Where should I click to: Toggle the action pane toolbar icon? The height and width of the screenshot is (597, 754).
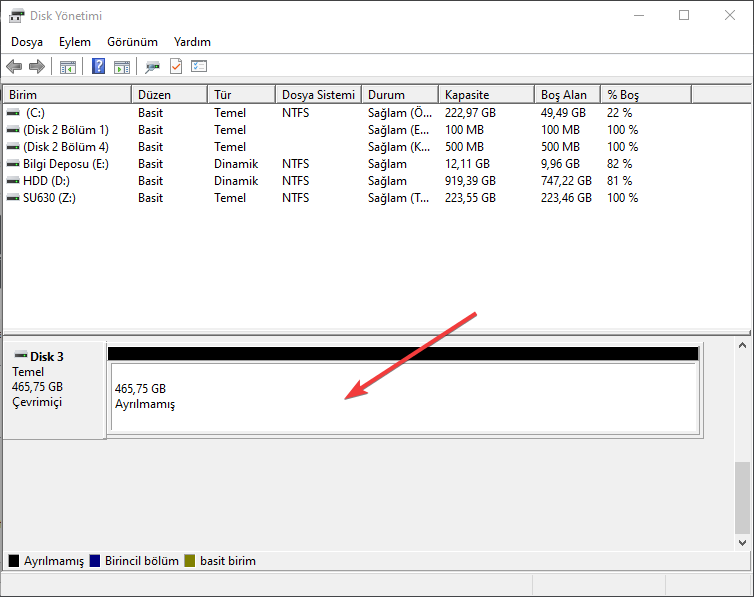(122, 67)
